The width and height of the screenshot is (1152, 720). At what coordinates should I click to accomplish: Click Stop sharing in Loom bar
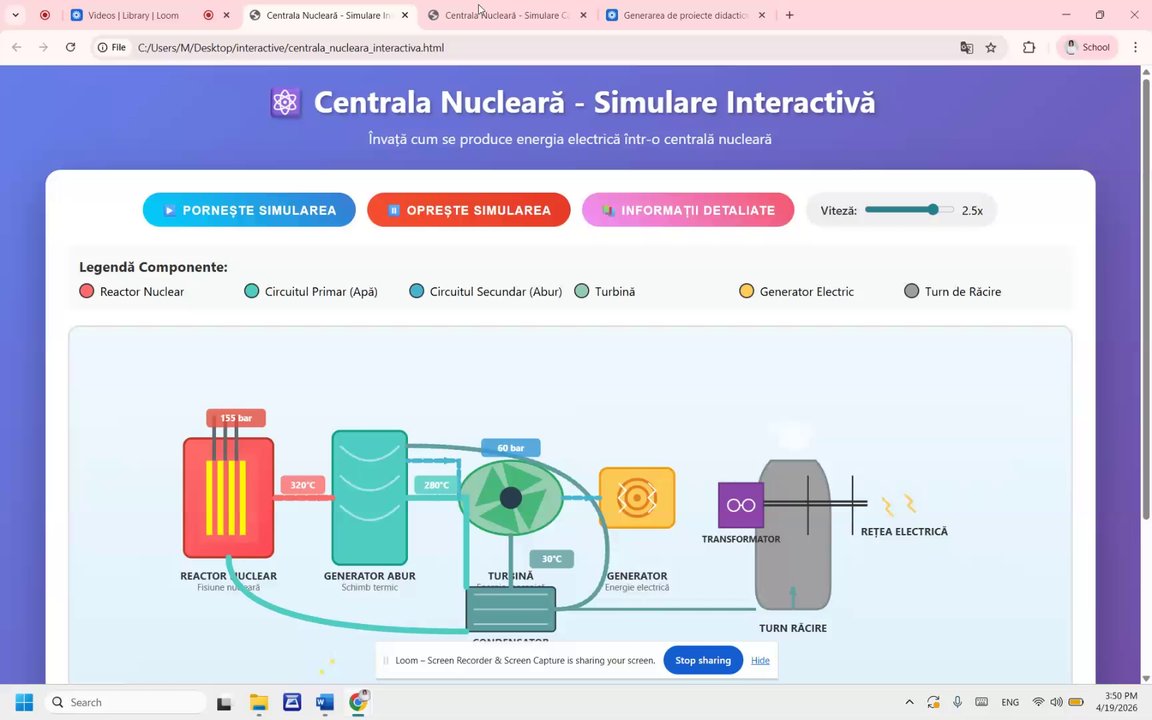[x=703, y=660]
